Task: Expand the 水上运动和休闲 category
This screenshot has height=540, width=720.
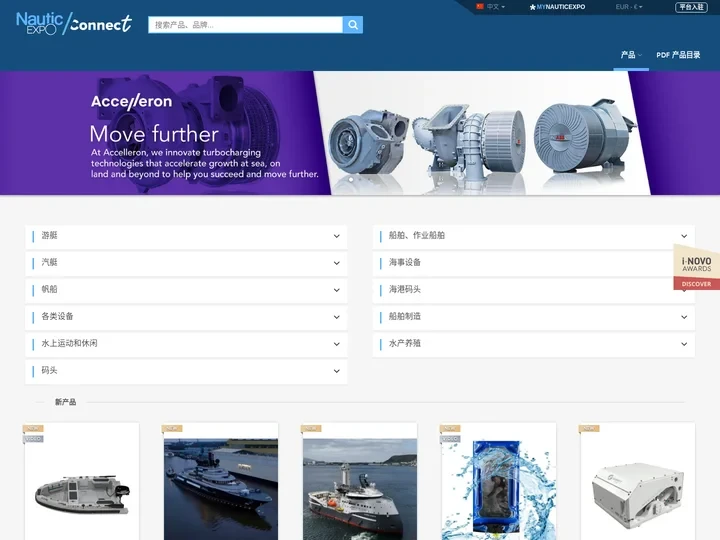Action: (x=186, y=344)
